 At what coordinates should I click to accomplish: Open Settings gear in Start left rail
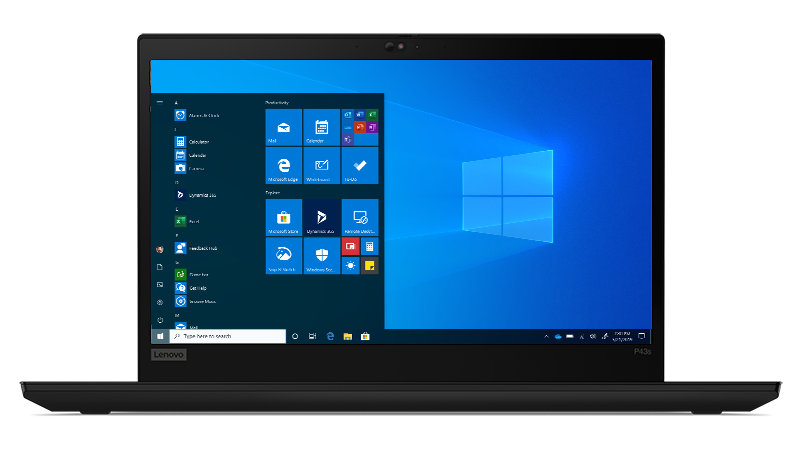160,302
